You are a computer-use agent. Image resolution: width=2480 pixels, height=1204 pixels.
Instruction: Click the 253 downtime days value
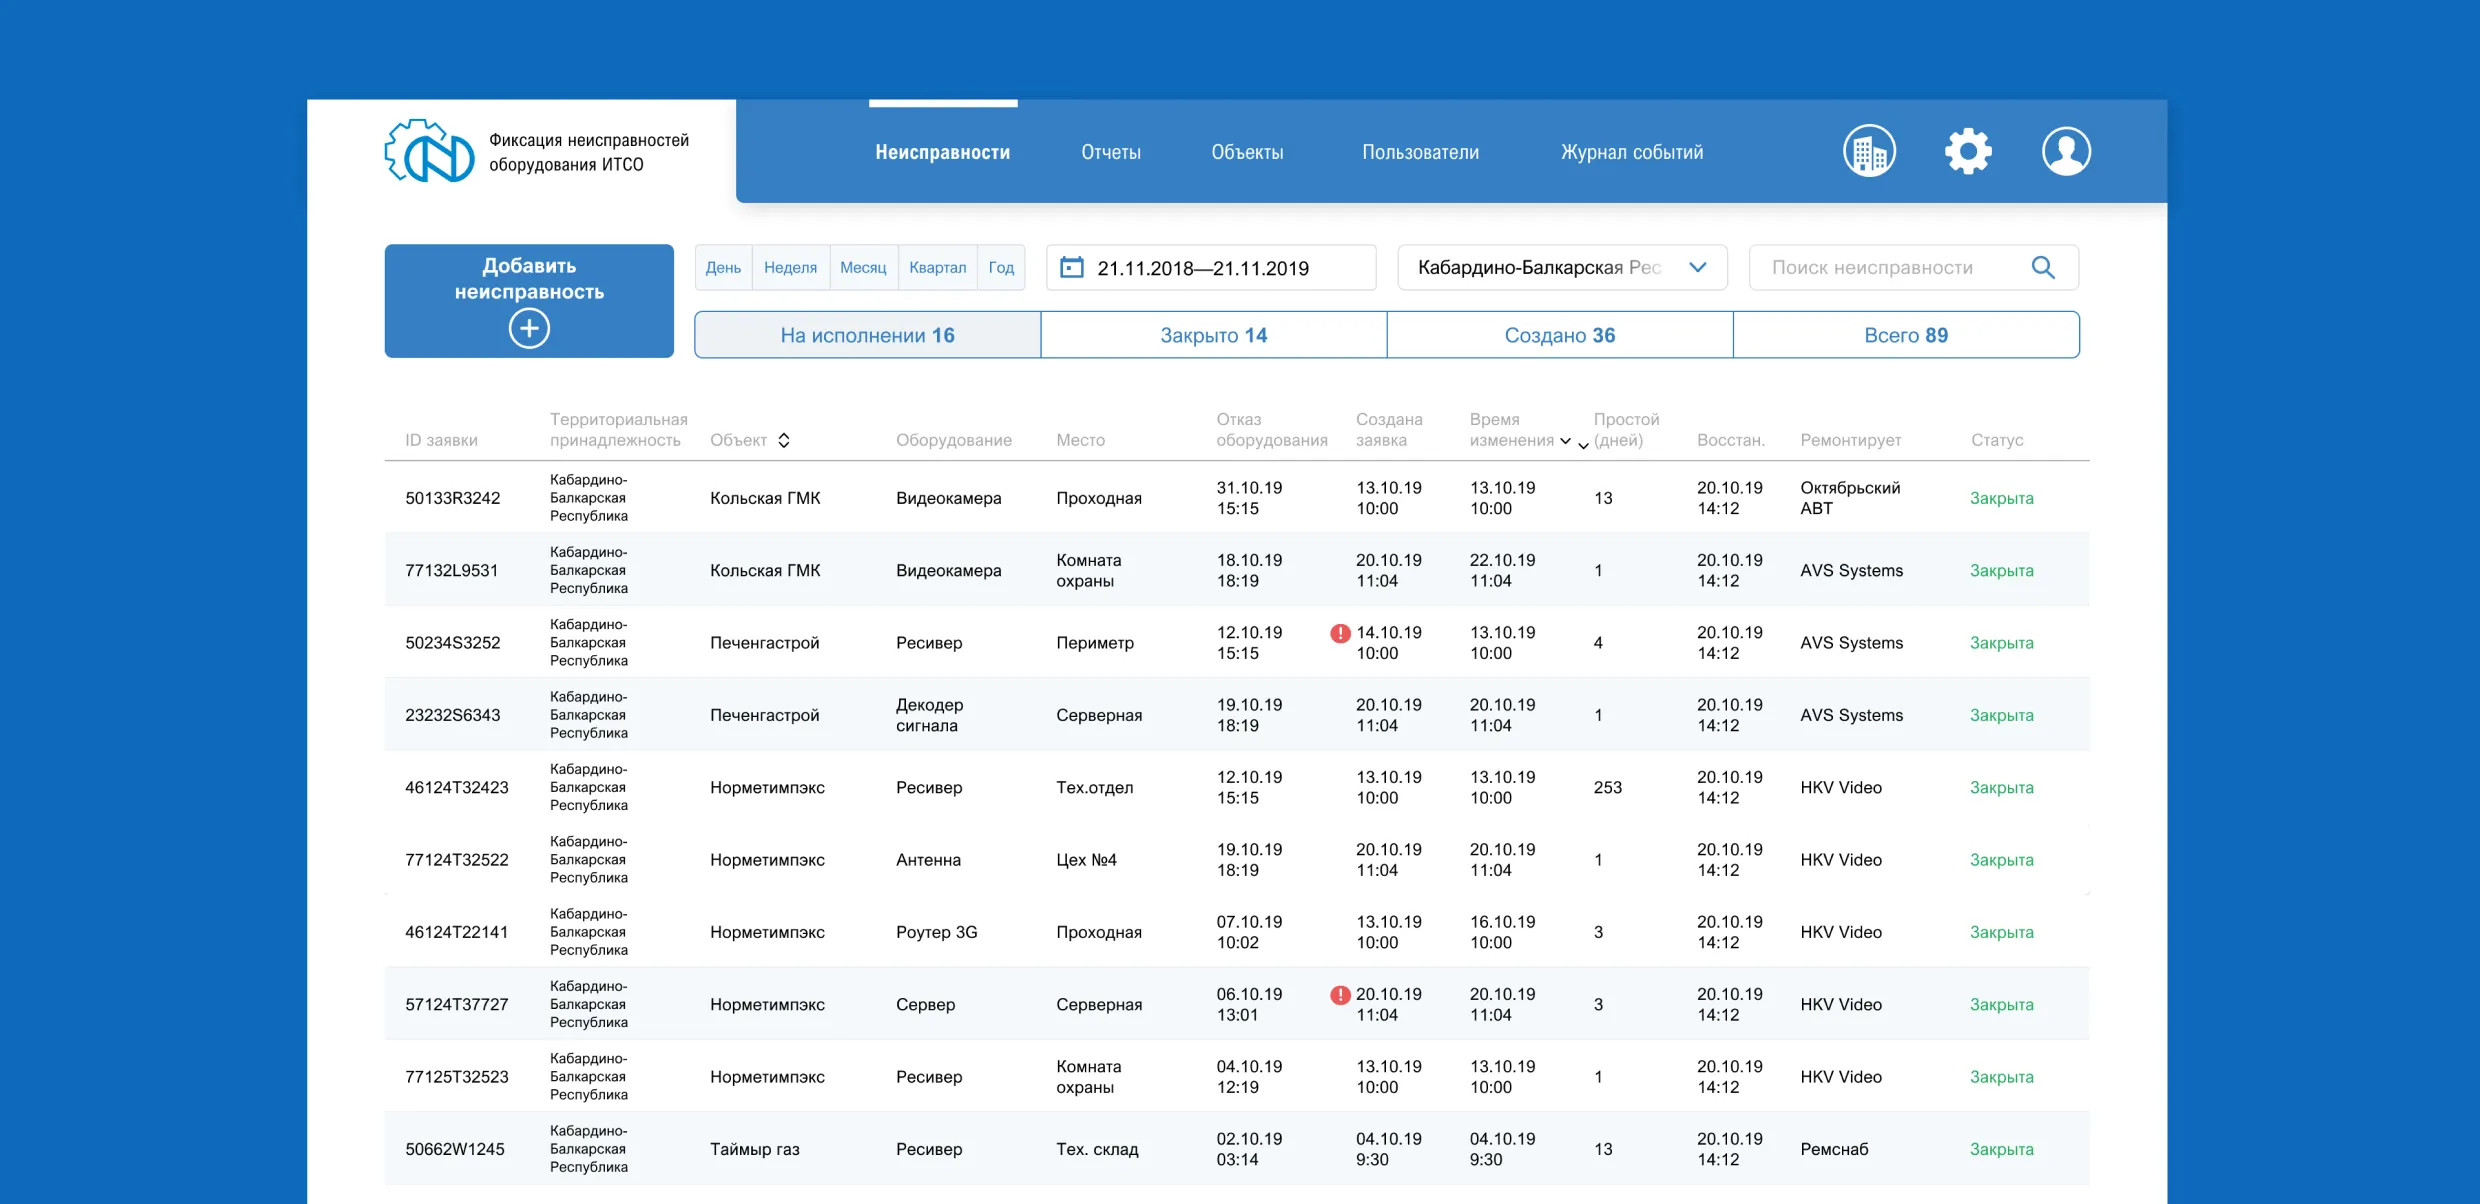(1607, 787)
